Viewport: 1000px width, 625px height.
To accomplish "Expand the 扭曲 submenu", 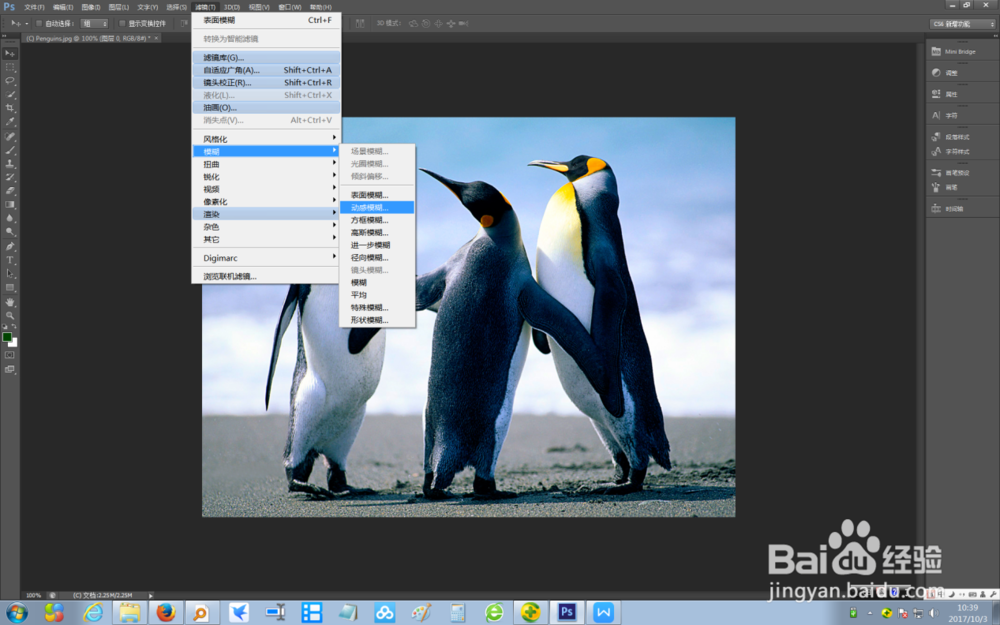I will pos(266,164).
